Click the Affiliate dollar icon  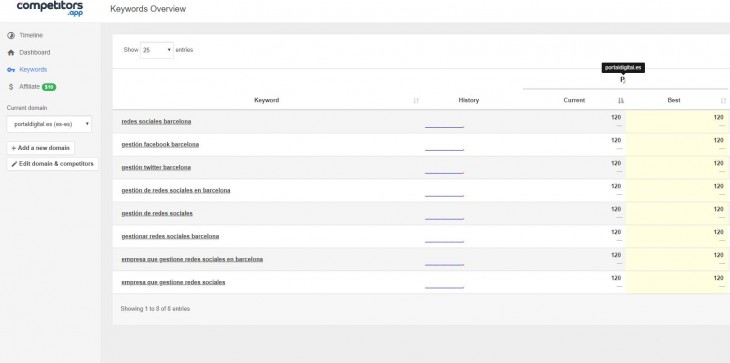pos(11,87)
